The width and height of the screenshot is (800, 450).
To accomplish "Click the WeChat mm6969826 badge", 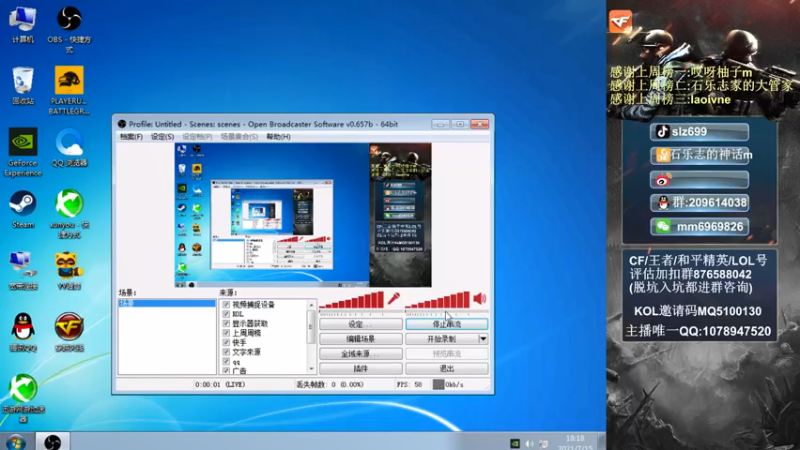I will pos(699,227).
